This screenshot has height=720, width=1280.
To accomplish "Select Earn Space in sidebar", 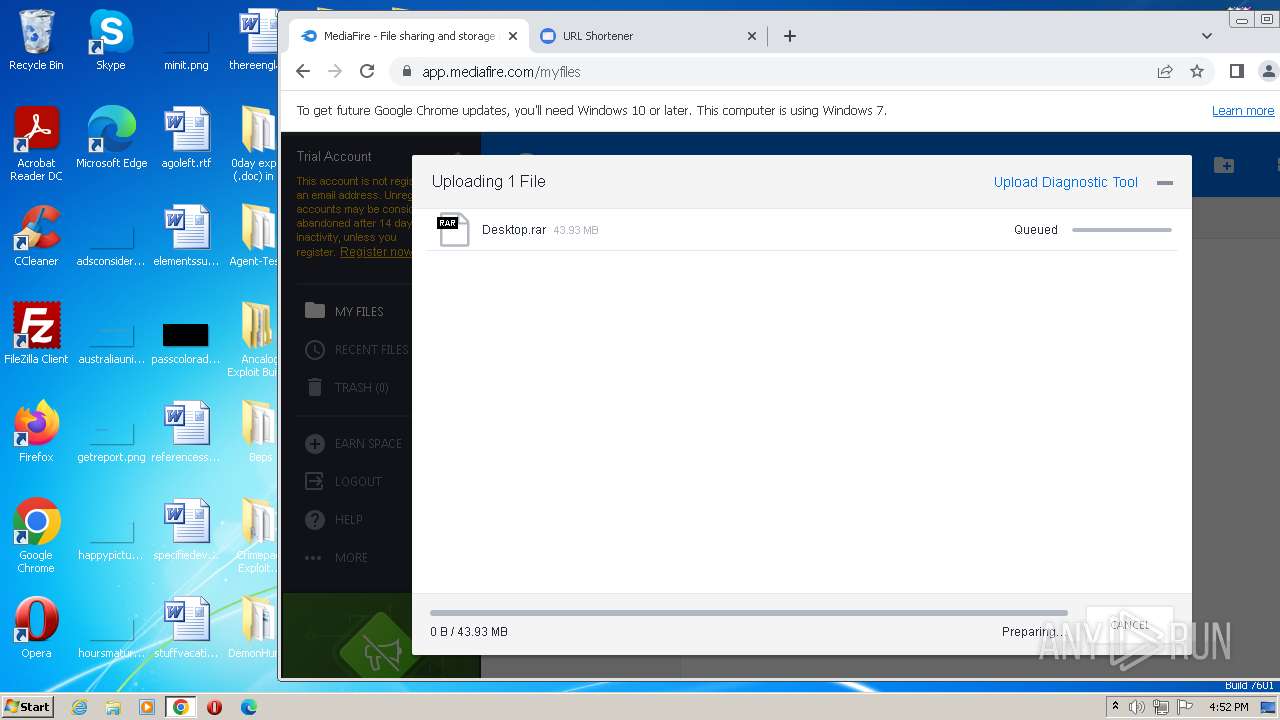I will [353, 444].
